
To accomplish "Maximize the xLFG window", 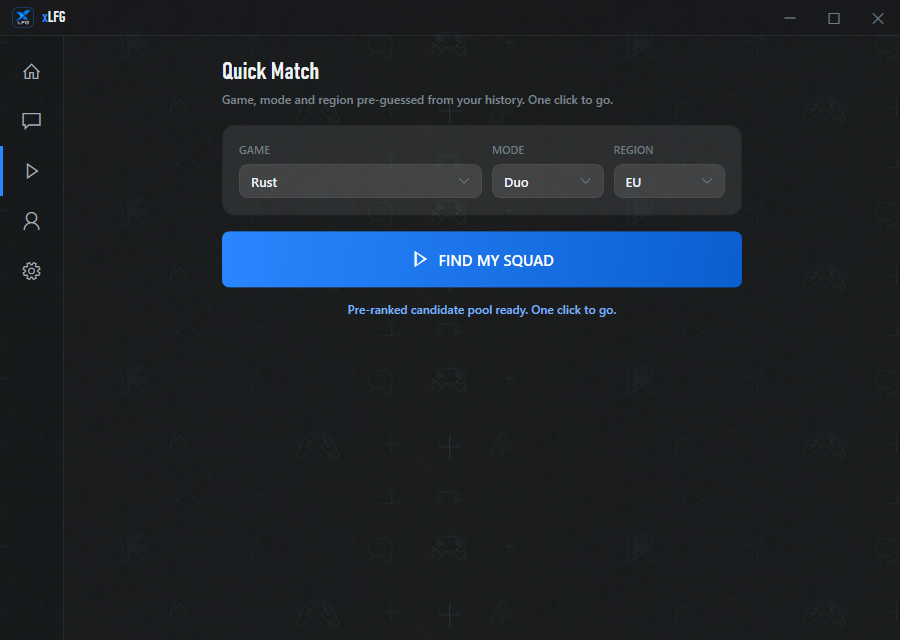I will point(834,18).
